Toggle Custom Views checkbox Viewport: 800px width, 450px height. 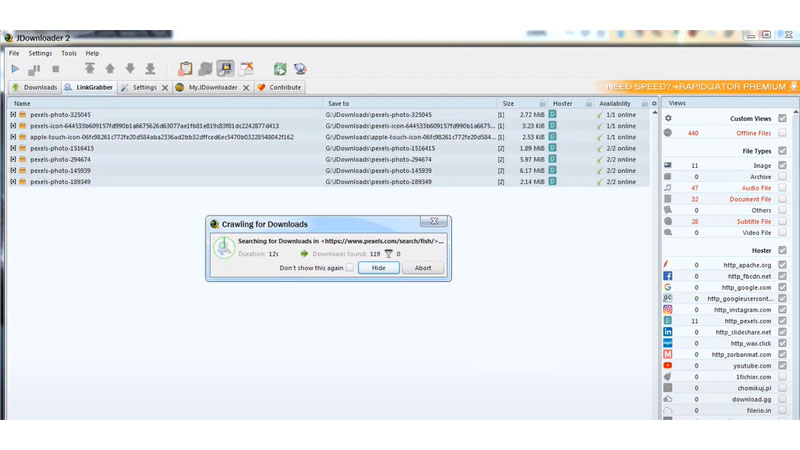782,118
